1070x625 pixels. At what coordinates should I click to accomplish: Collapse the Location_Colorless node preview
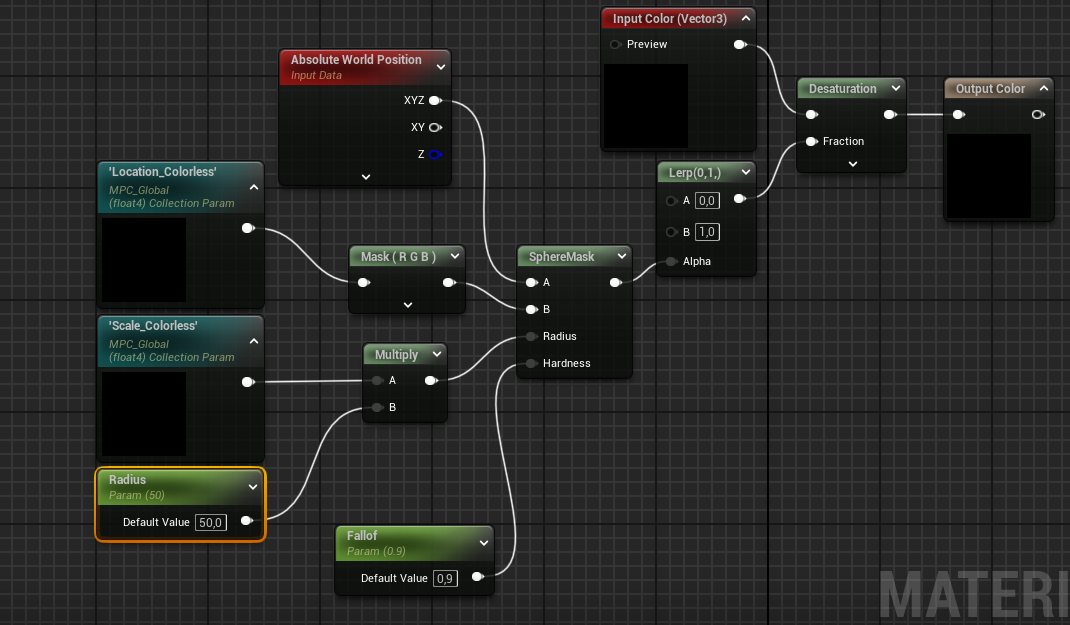click(x=254, y=187)
